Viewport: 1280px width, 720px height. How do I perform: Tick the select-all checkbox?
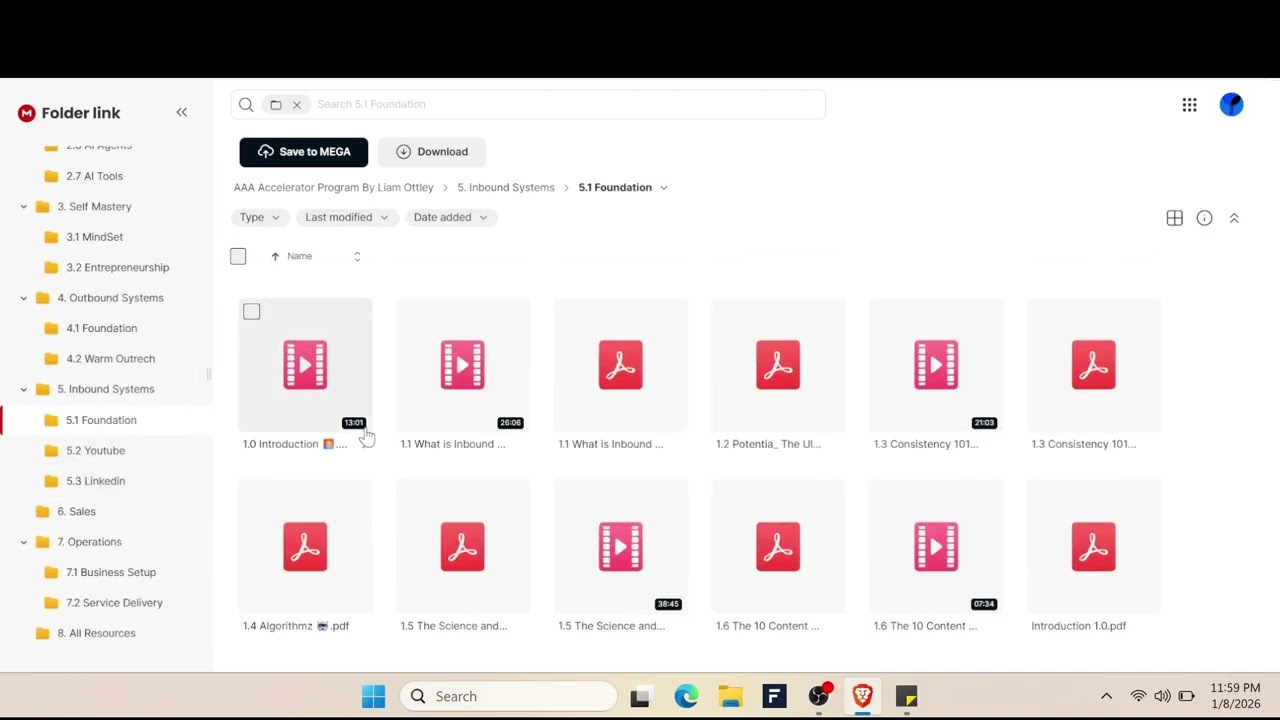(238, 256)
